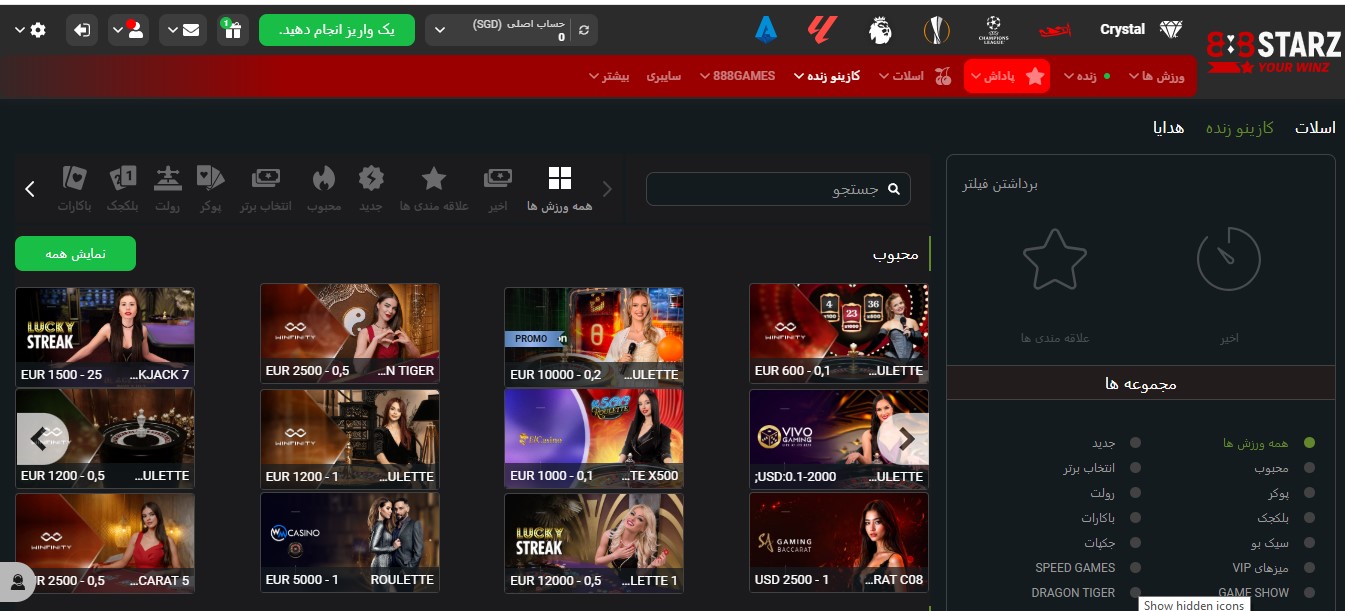The image size is (1345, 611).
Task: Select the Roulette category icon
Action: pyautogui.click(x=166, y=187)
